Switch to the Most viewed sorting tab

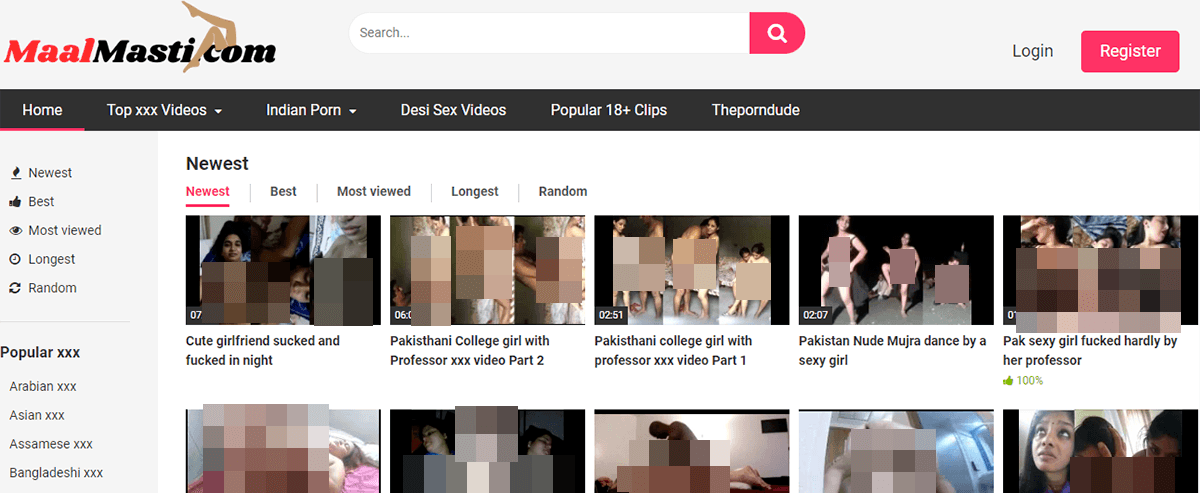pos(373,191)
